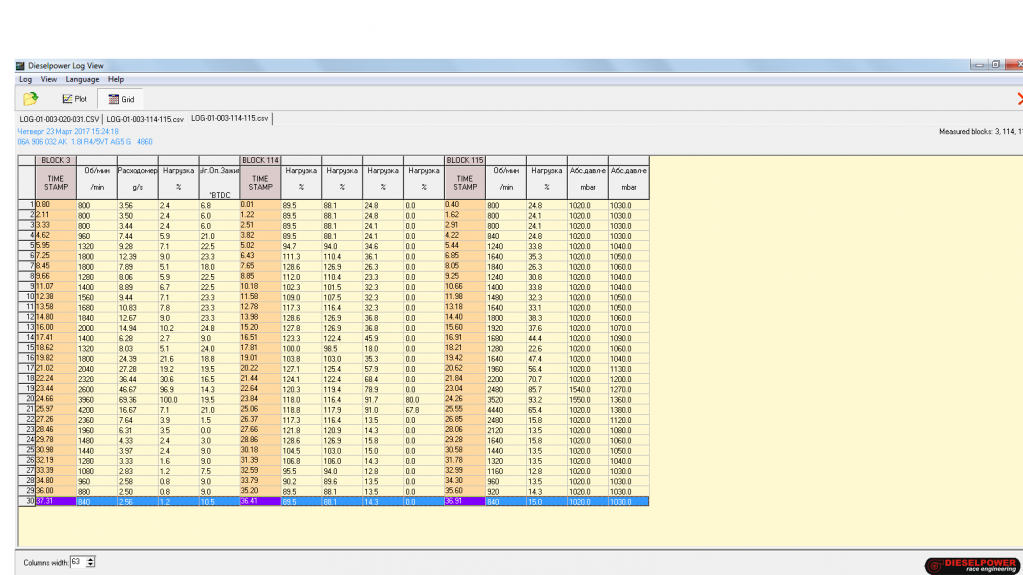Select the middle LOG-01-003-114-115.csv tab

click(146, 118)
